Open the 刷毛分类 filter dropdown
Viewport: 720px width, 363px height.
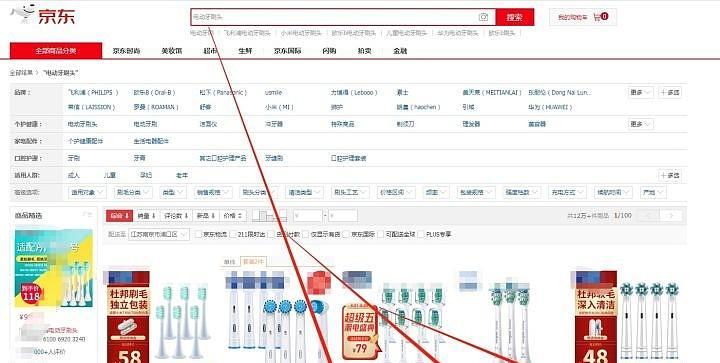[133, 192]
